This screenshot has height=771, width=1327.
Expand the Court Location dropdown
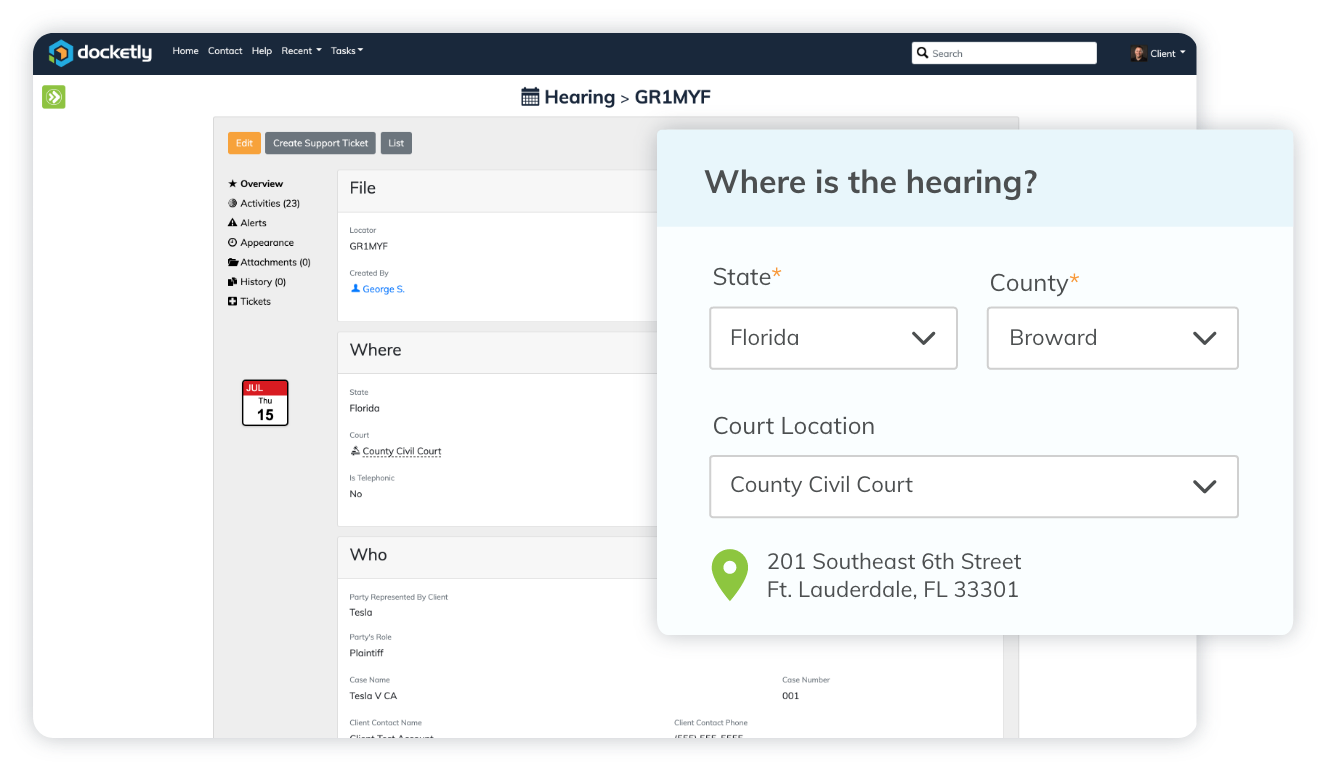coord(973,486)
